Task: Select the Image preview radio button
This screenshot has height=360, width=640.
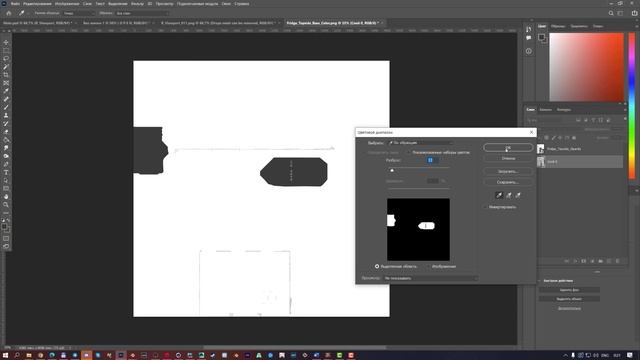Action: click(429, 267)
